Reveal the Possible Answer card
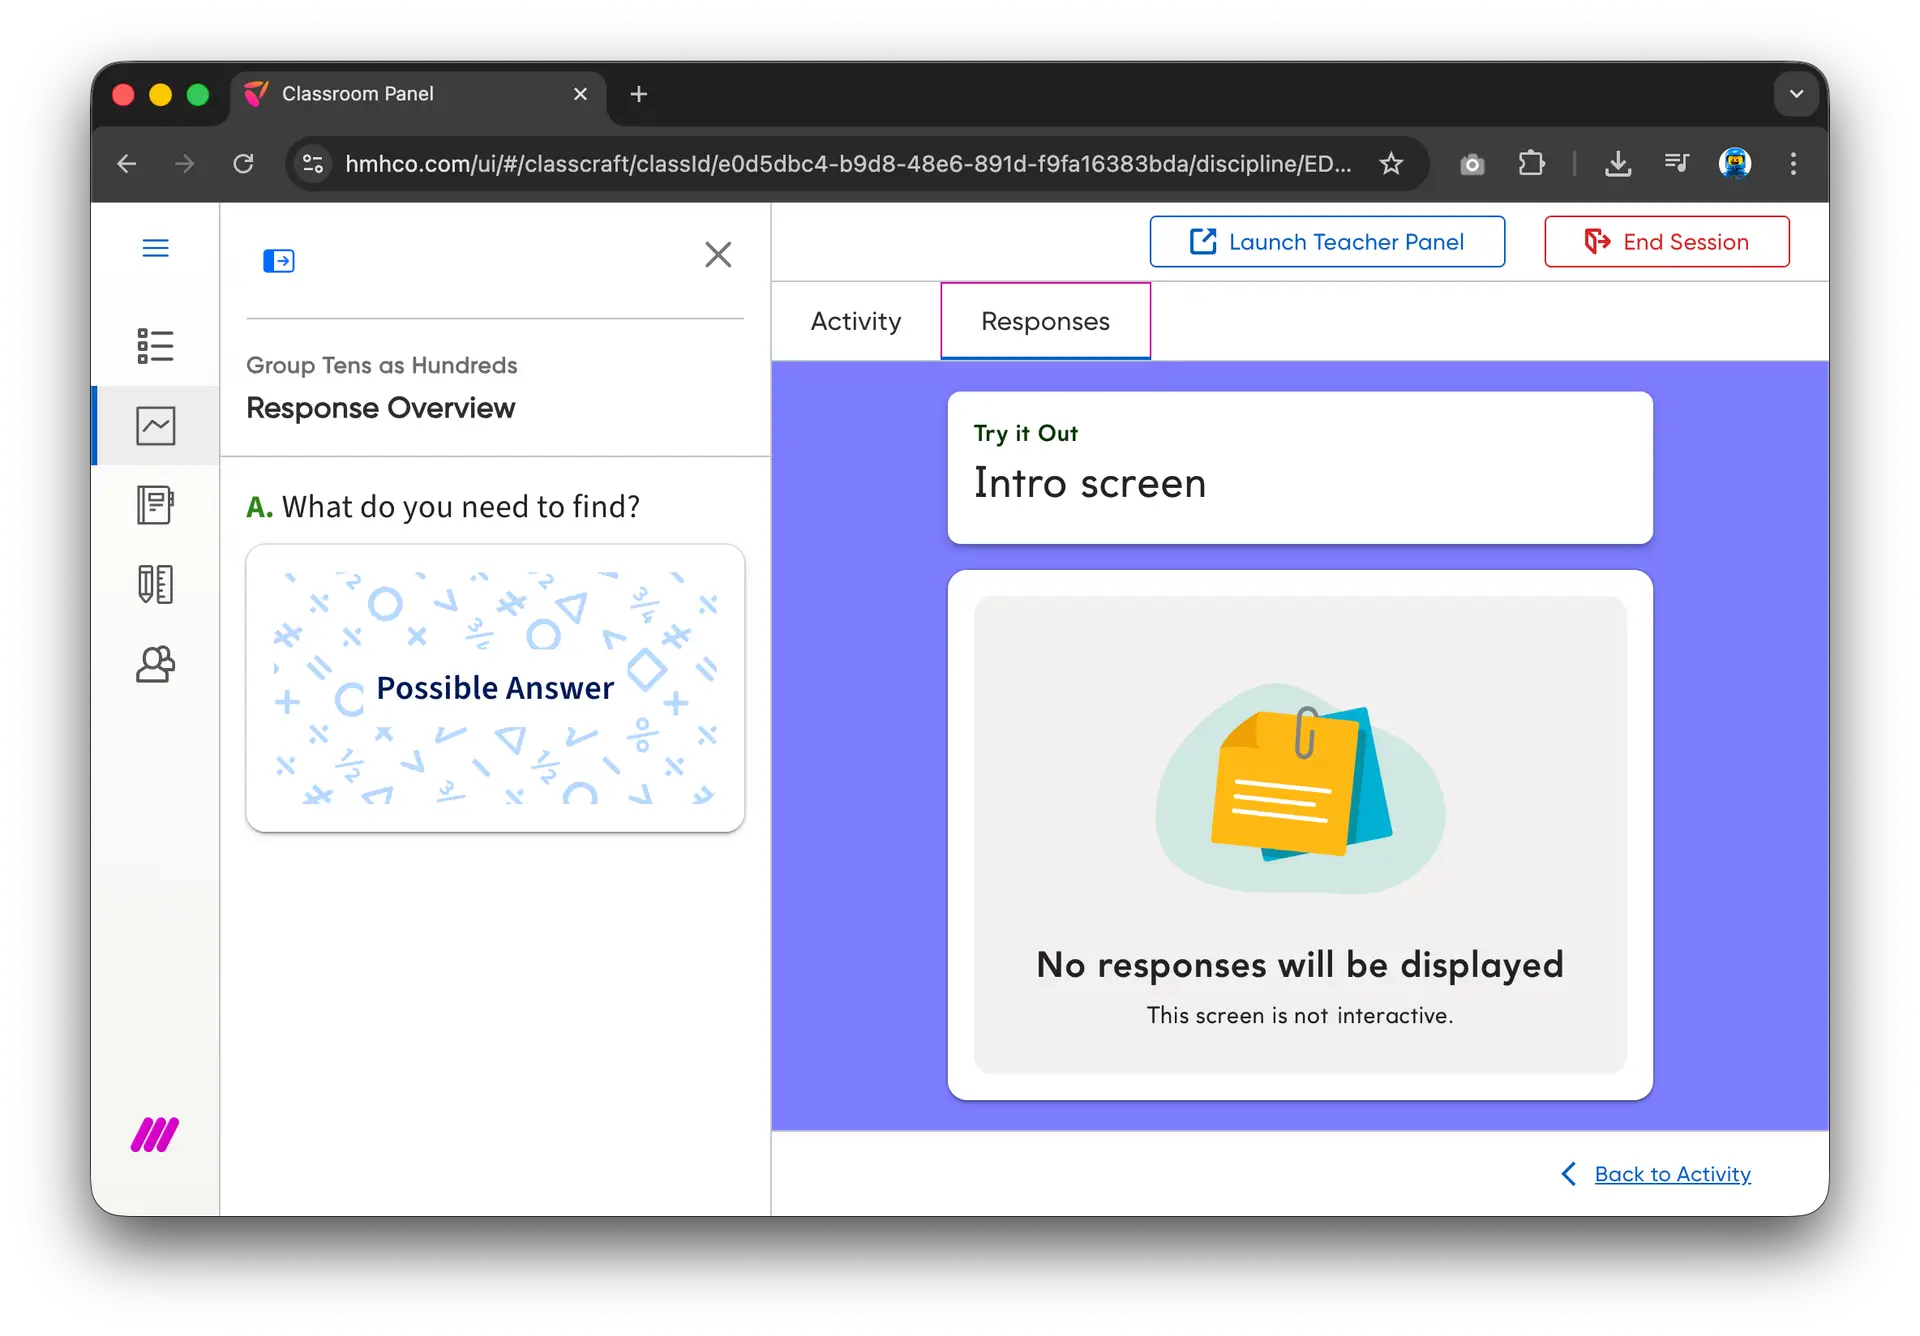 click(x=495, y=688)
